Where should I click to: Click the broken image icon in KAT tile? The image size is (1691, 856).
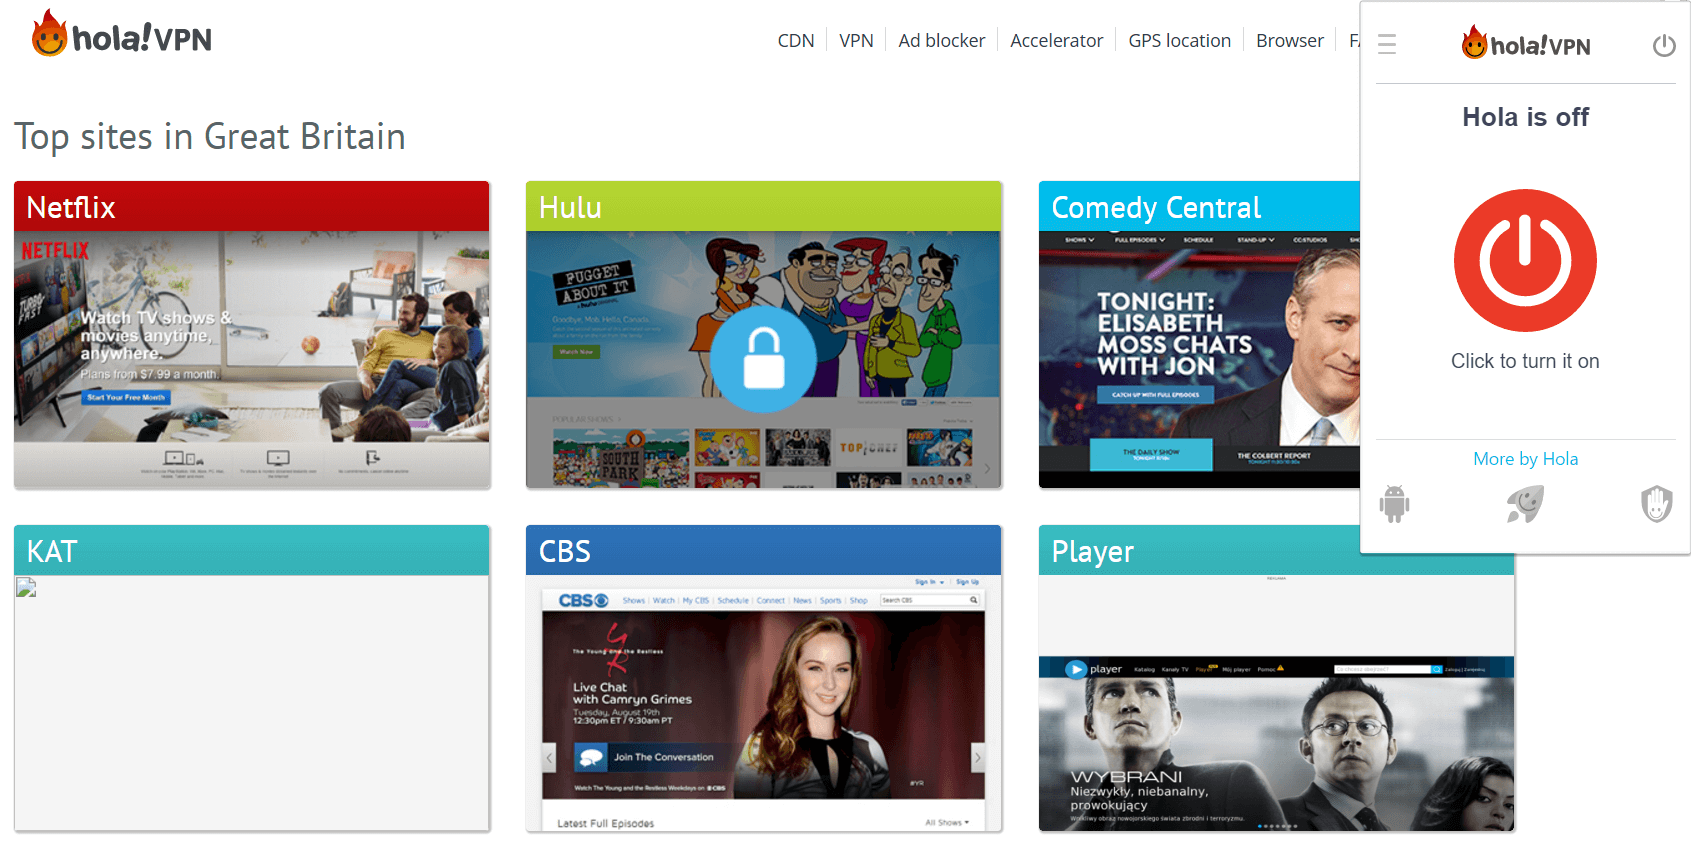(26, 588)
